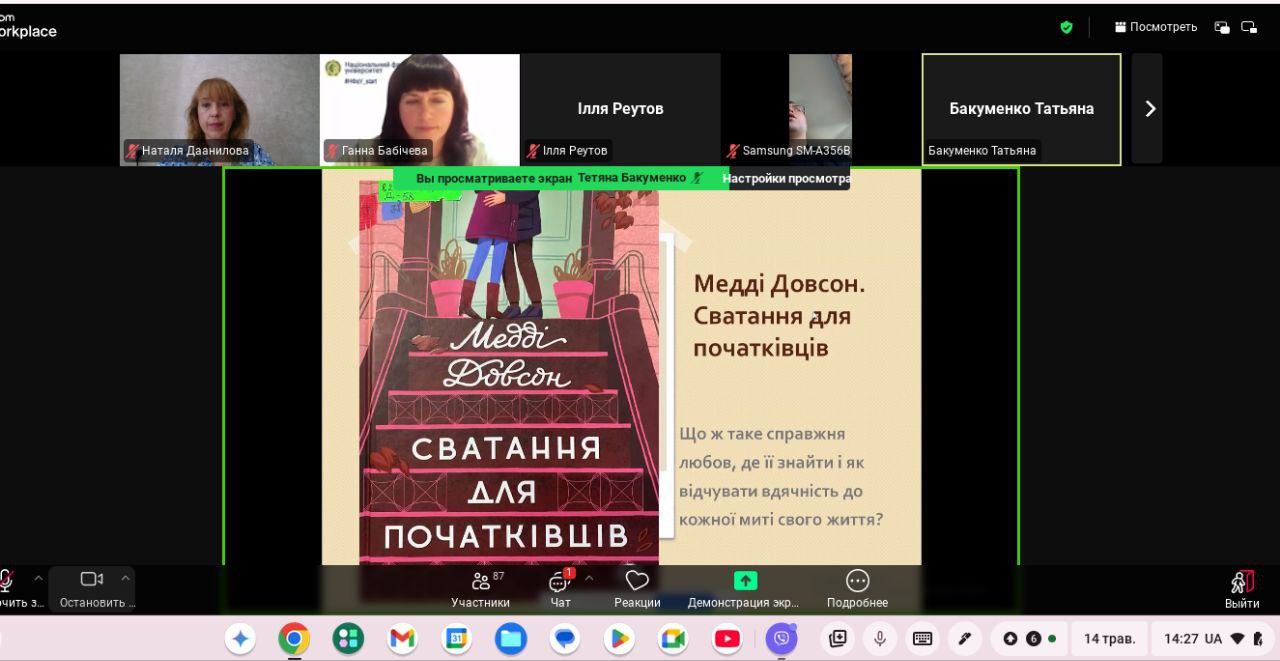Open Google Play Store from shelf
Viewport: 1280px width, 661px height.
(619, 638)
